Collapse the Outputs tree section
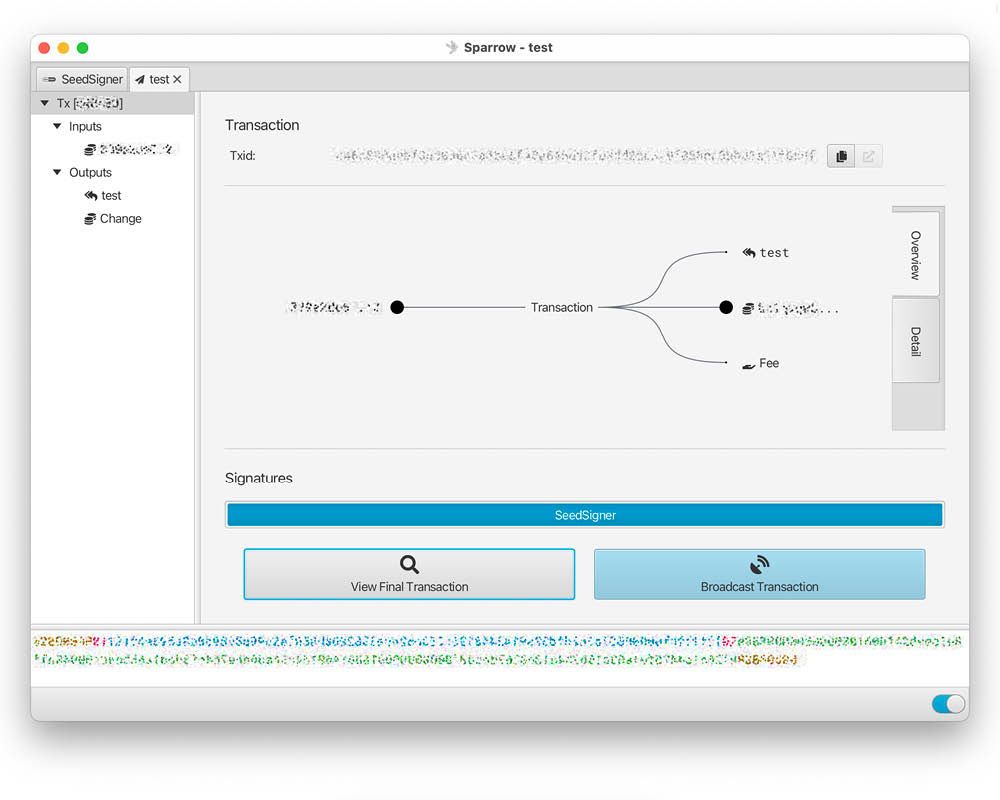The width and height of the screenshot is (1000, 800). pyautogui.click(x=57, y=172)
